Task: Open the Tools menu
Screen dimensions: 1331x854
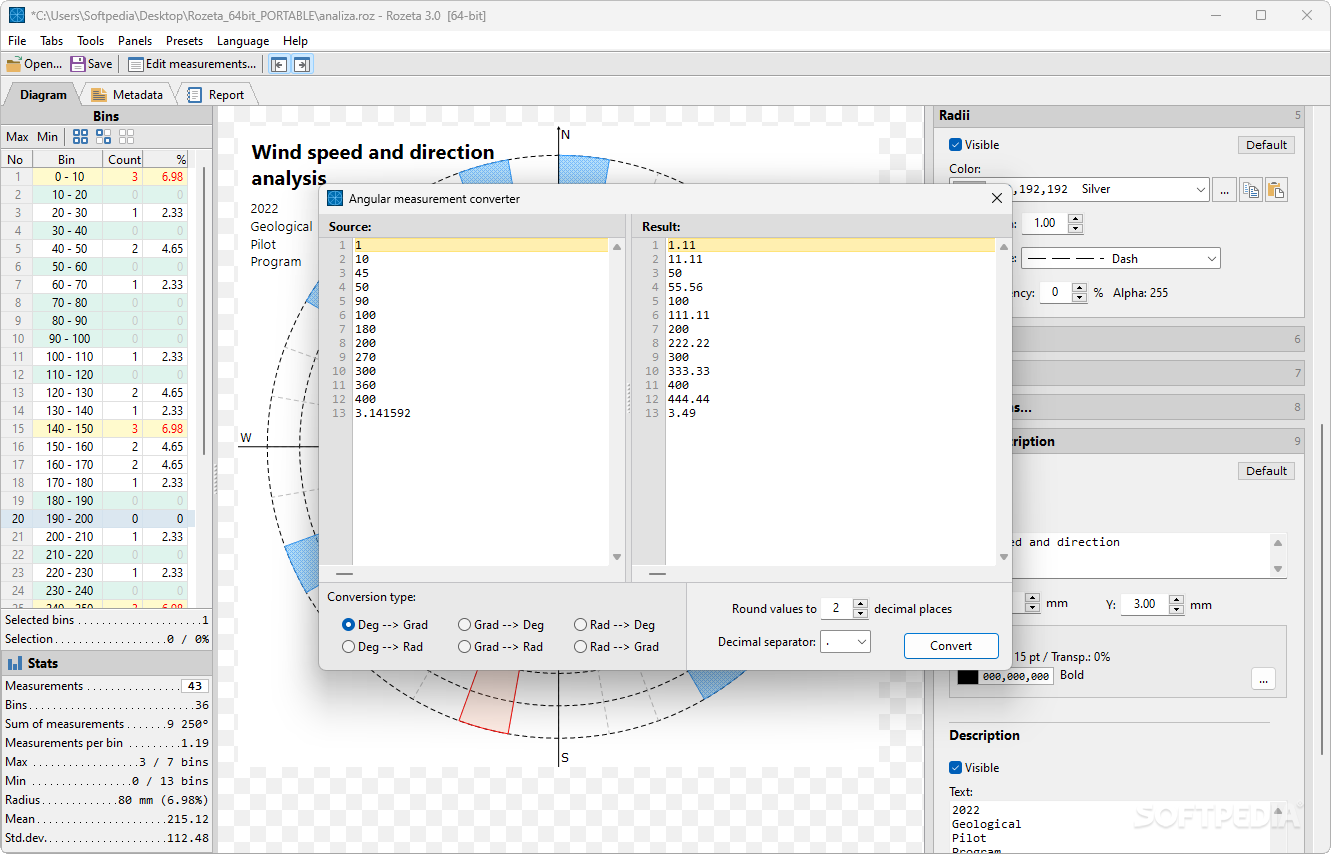Action: pyautogui.click(x=90, y=41)
